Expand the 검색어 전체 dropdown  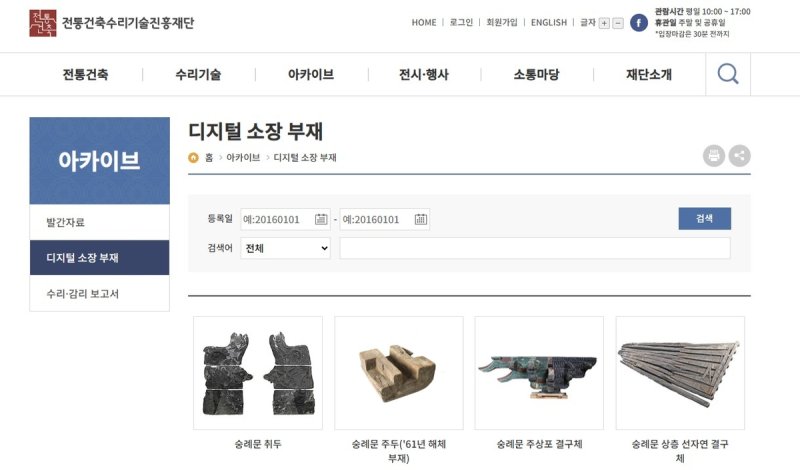pyautogui.click(x=285, y=249)
